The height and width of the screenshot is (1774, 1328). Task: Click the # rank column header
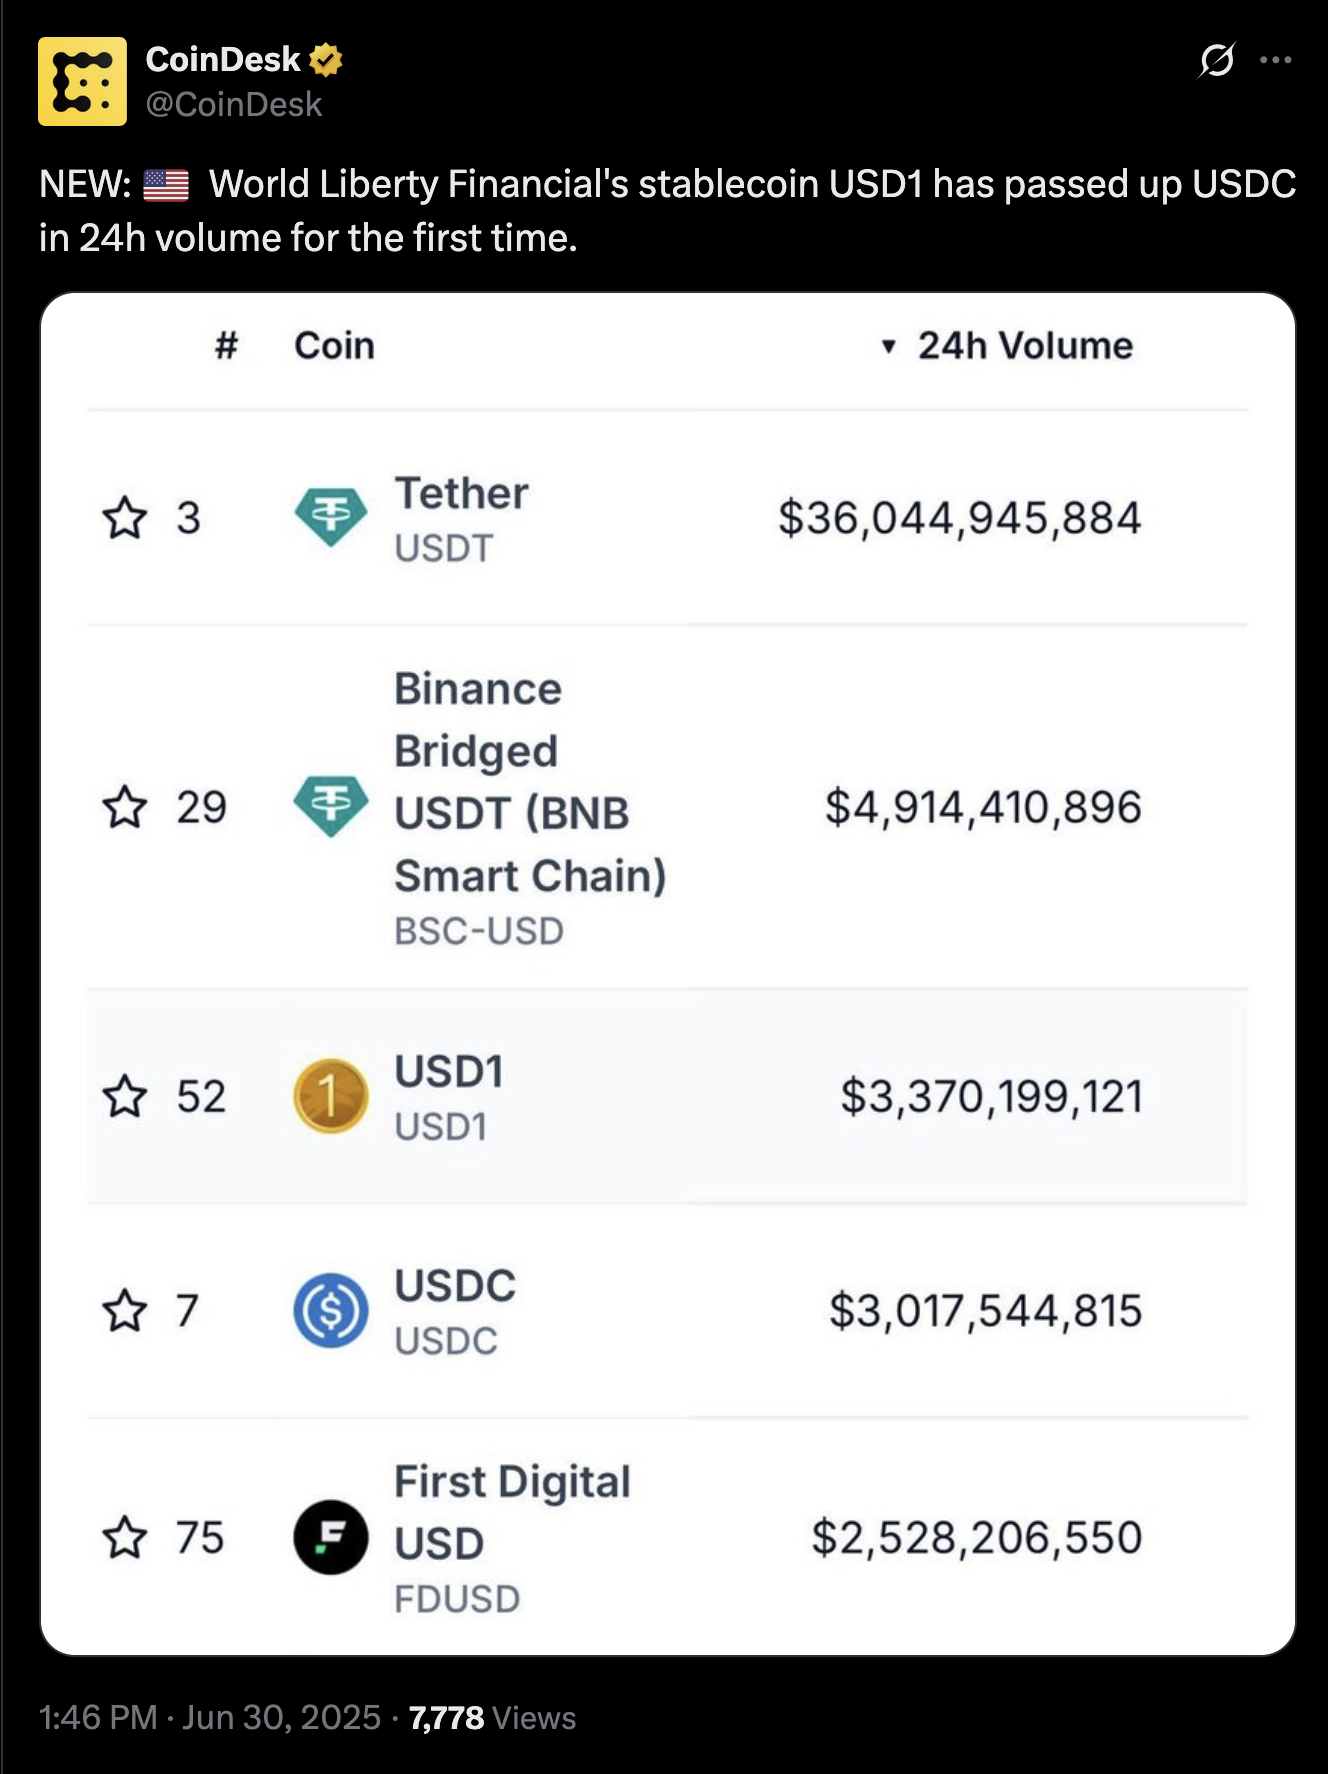click(227, 345)
